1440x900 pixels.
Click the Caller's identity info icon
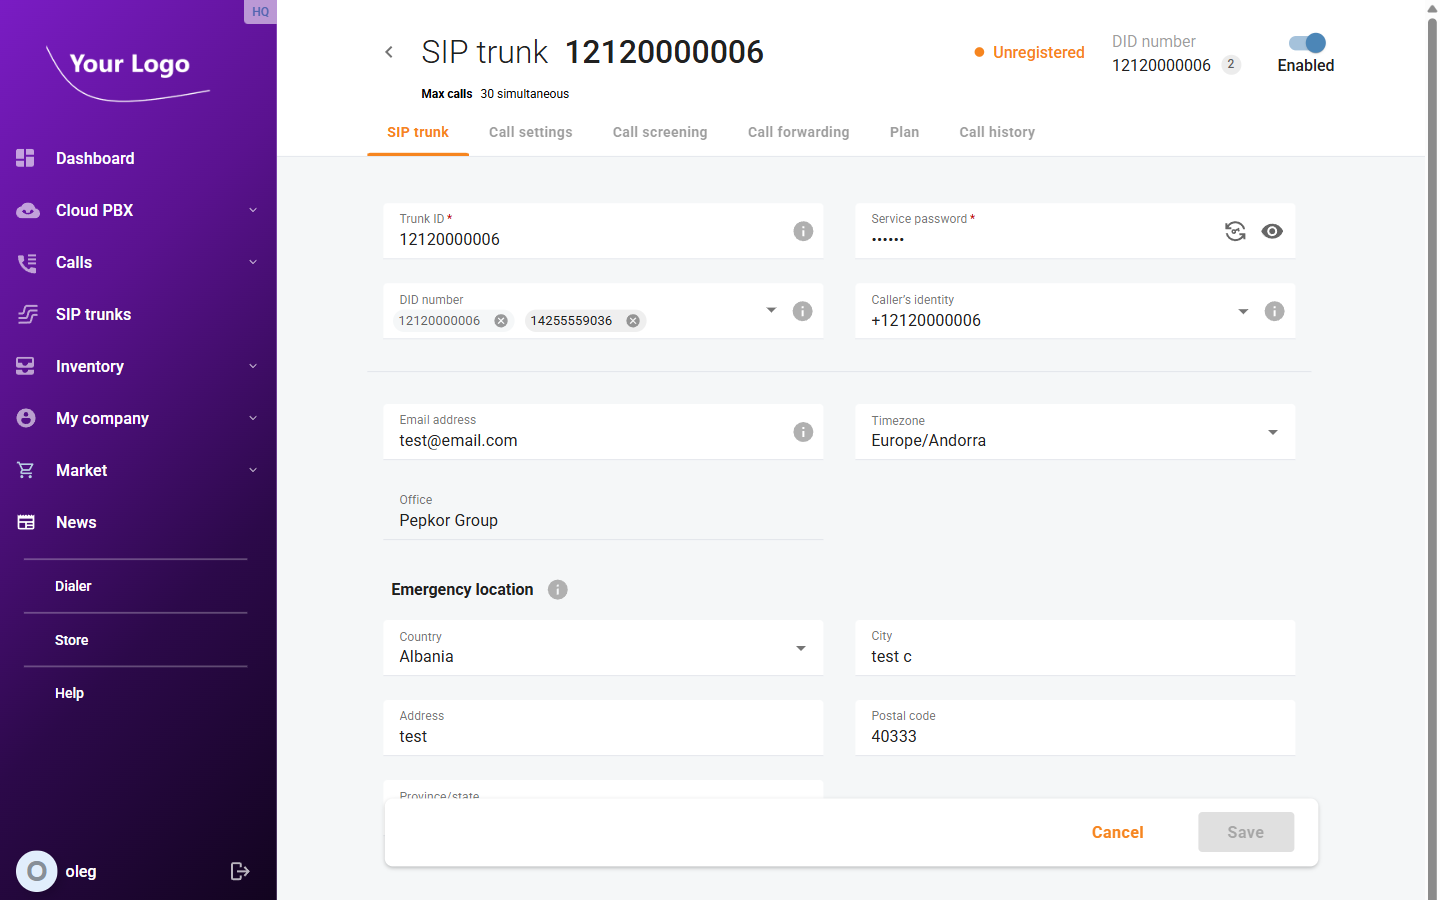tap(1274, 311)
